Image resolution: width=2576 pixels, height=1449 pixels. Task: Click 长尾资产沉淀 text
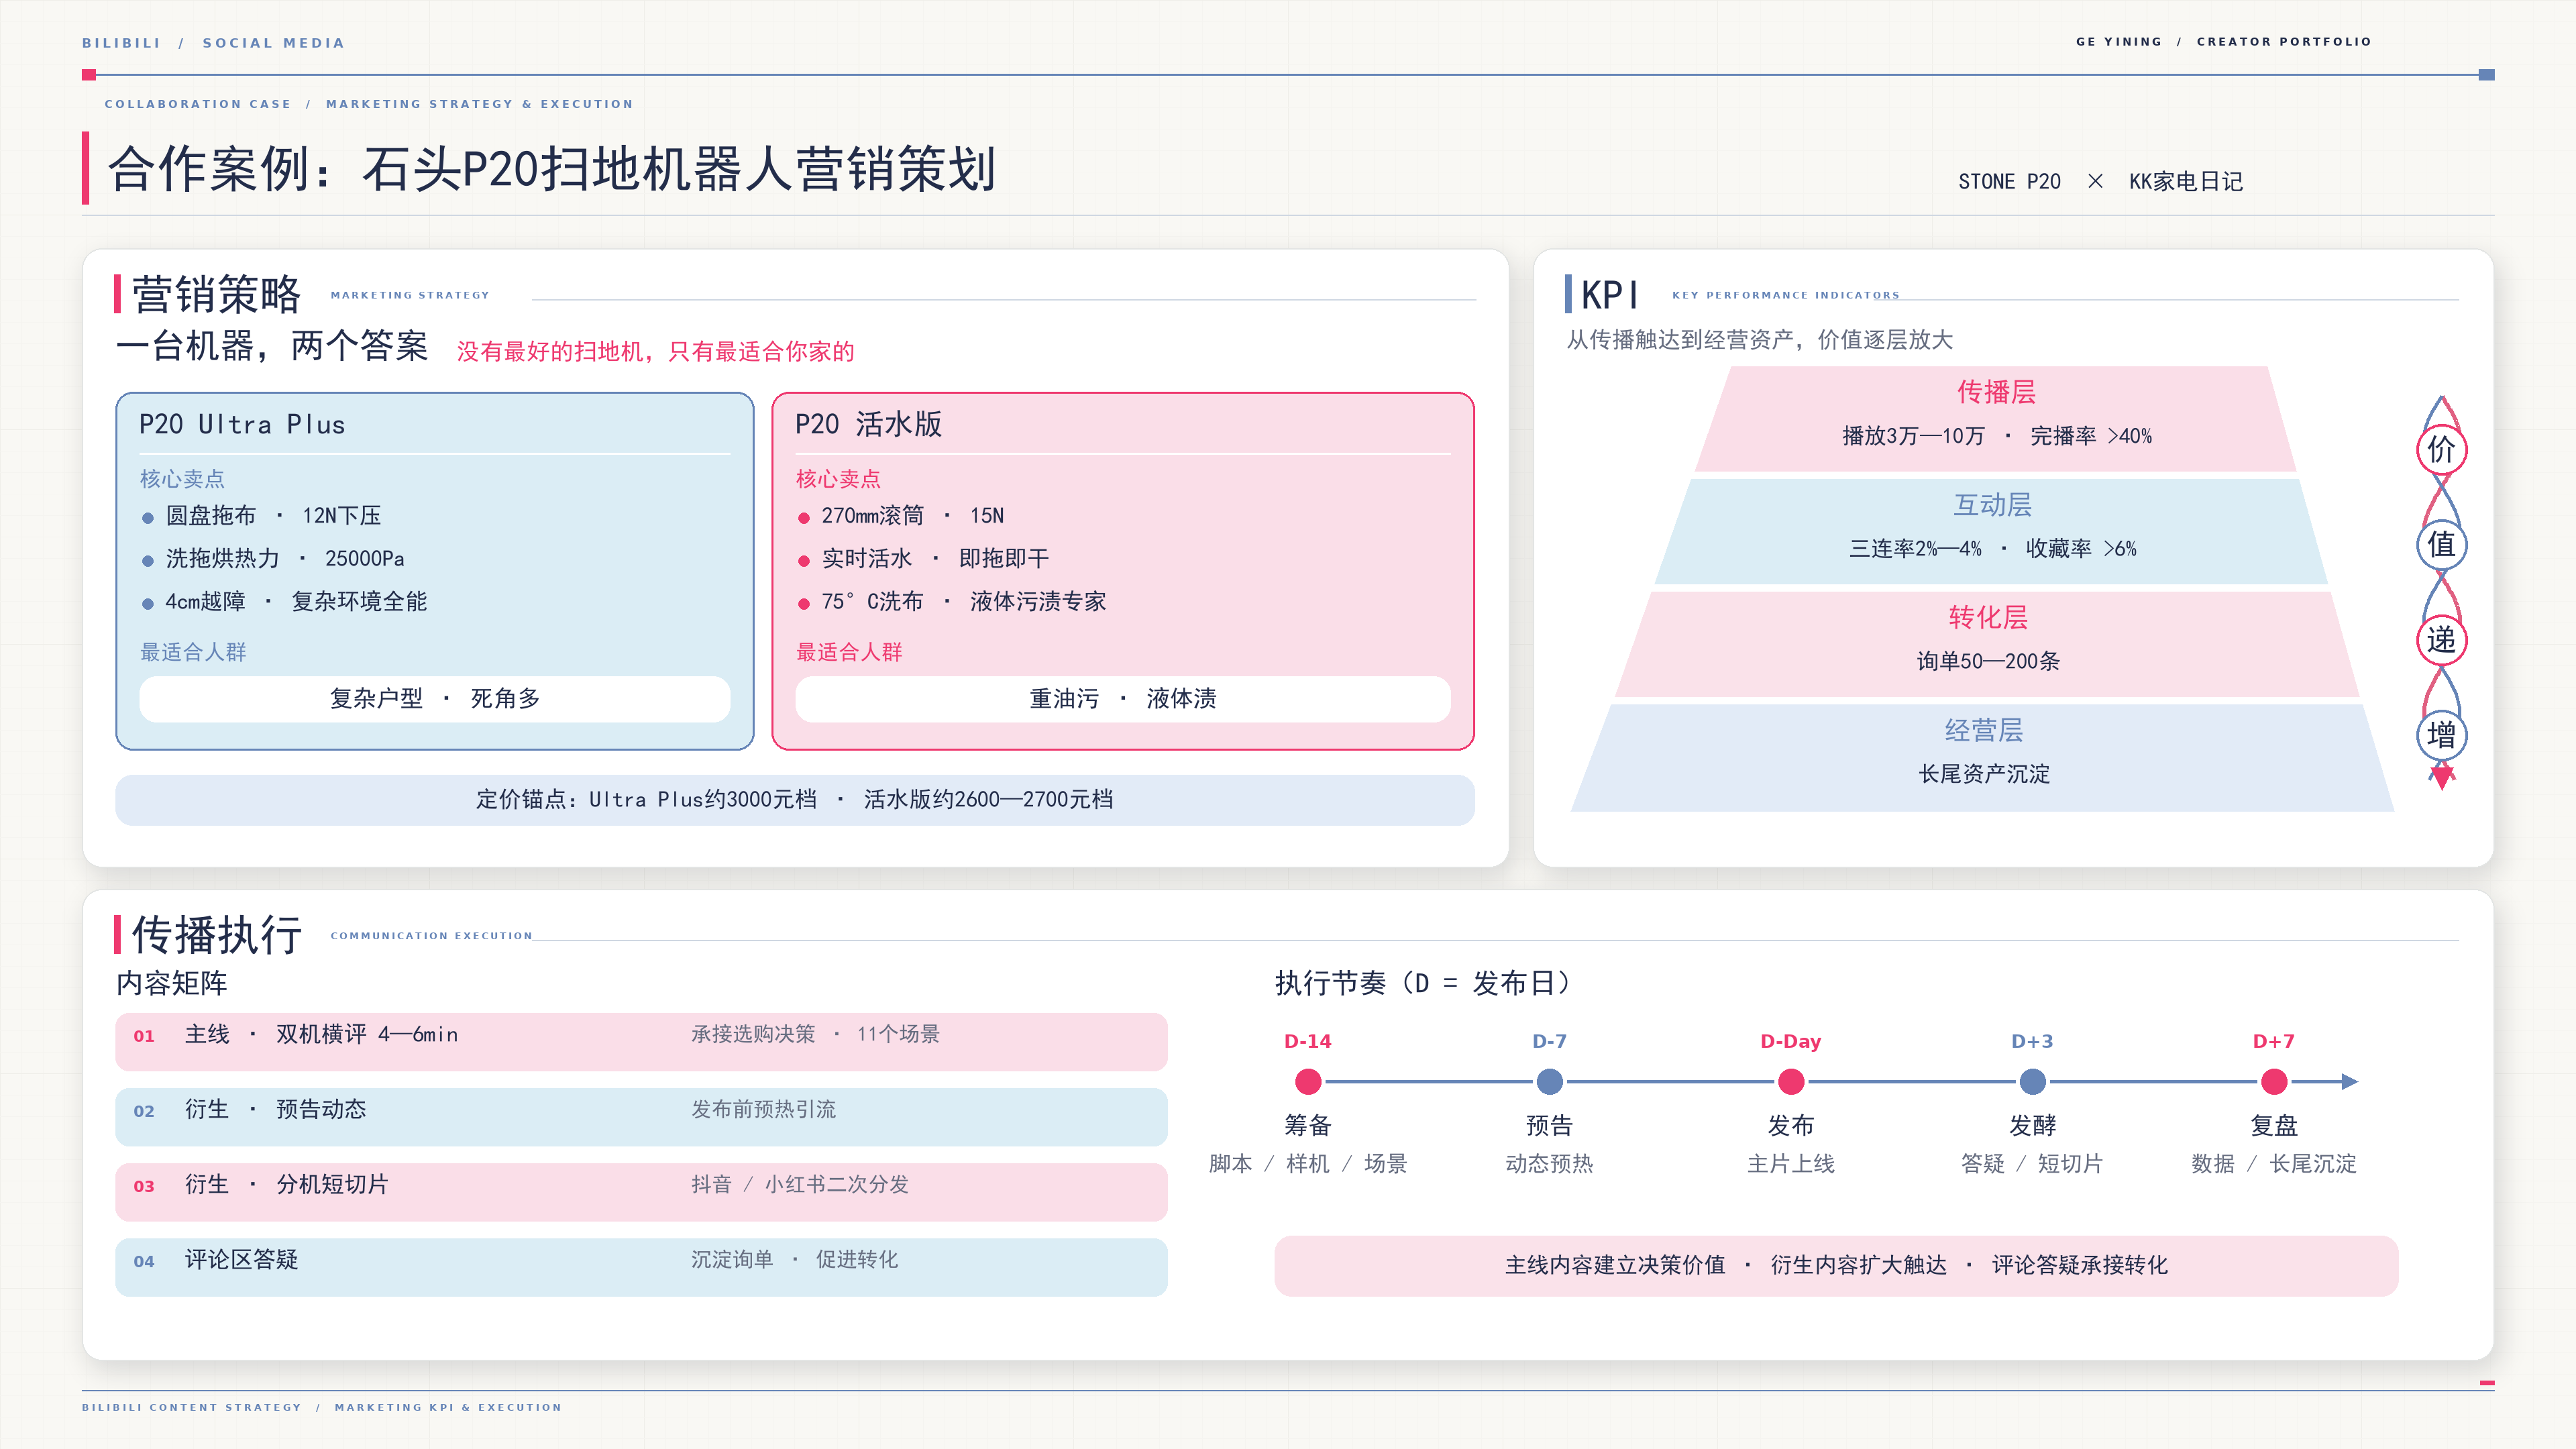(1984, 774)
